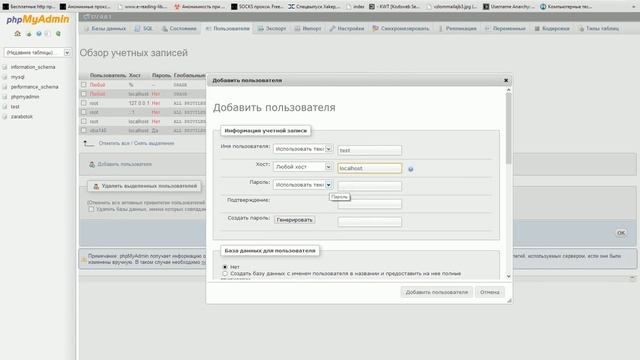
Task: Switch to the Импорт tab
Action: [308, 29]
